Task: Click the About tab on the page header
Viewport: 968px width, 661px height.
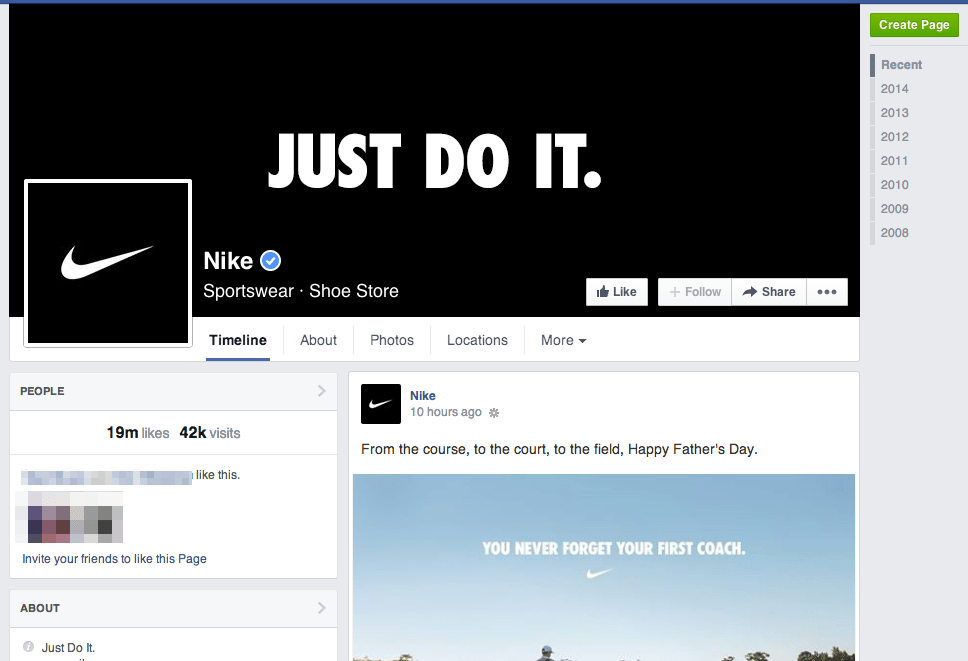Action: coord(318,340)
